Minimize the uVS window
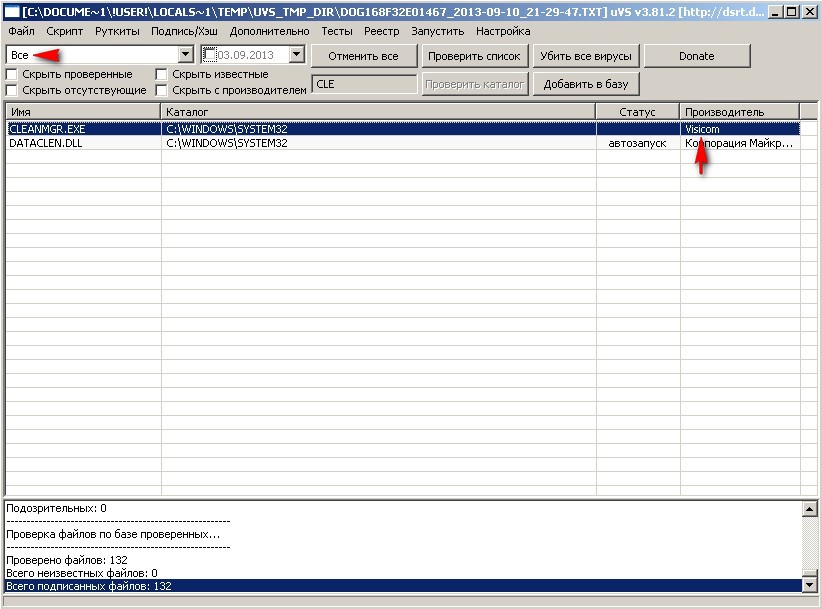The height and width of the screenshot is (609, 822). (x=776, y=12)
